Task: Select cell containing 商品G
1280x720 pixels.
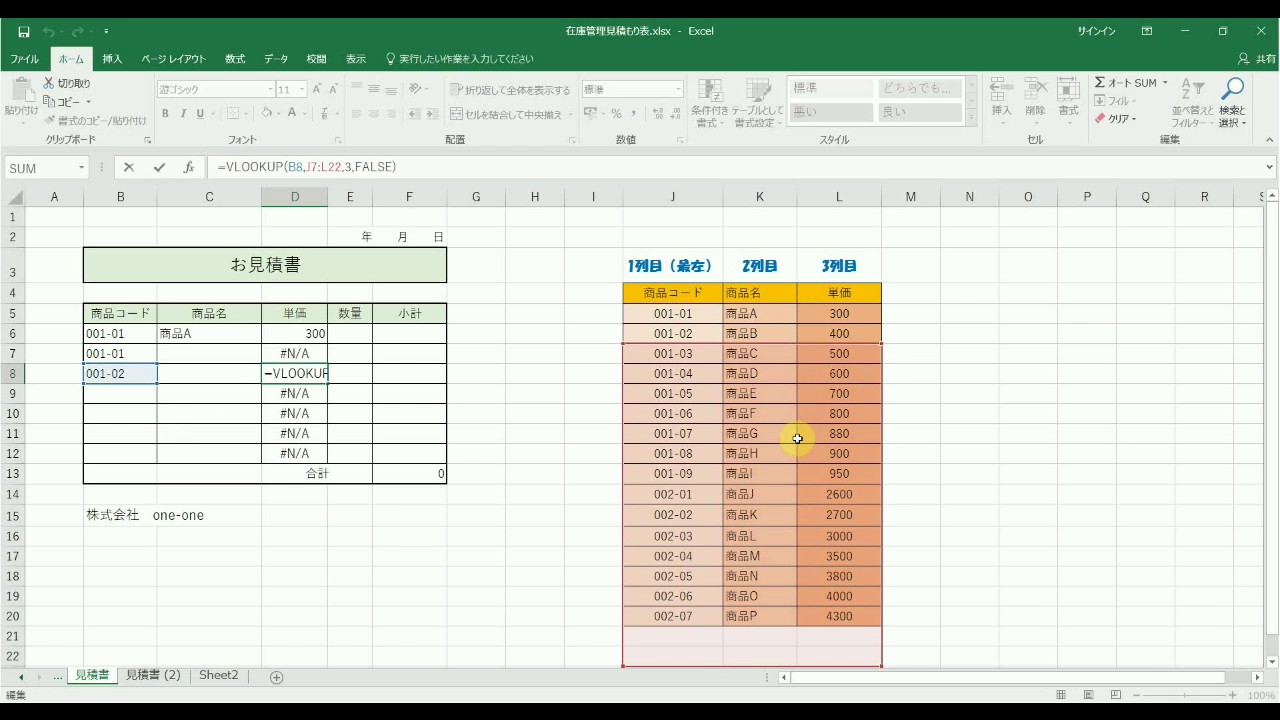Action: pyautogui.click(x=759, y=434)
